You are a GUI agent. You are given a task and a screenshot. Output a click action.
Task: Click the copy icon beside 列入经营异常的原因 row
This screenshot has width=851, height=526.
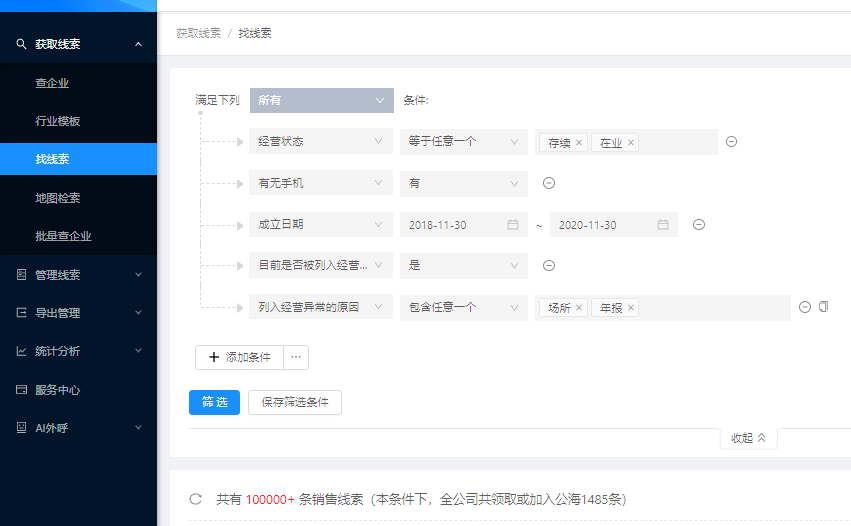tap(823, 307)
